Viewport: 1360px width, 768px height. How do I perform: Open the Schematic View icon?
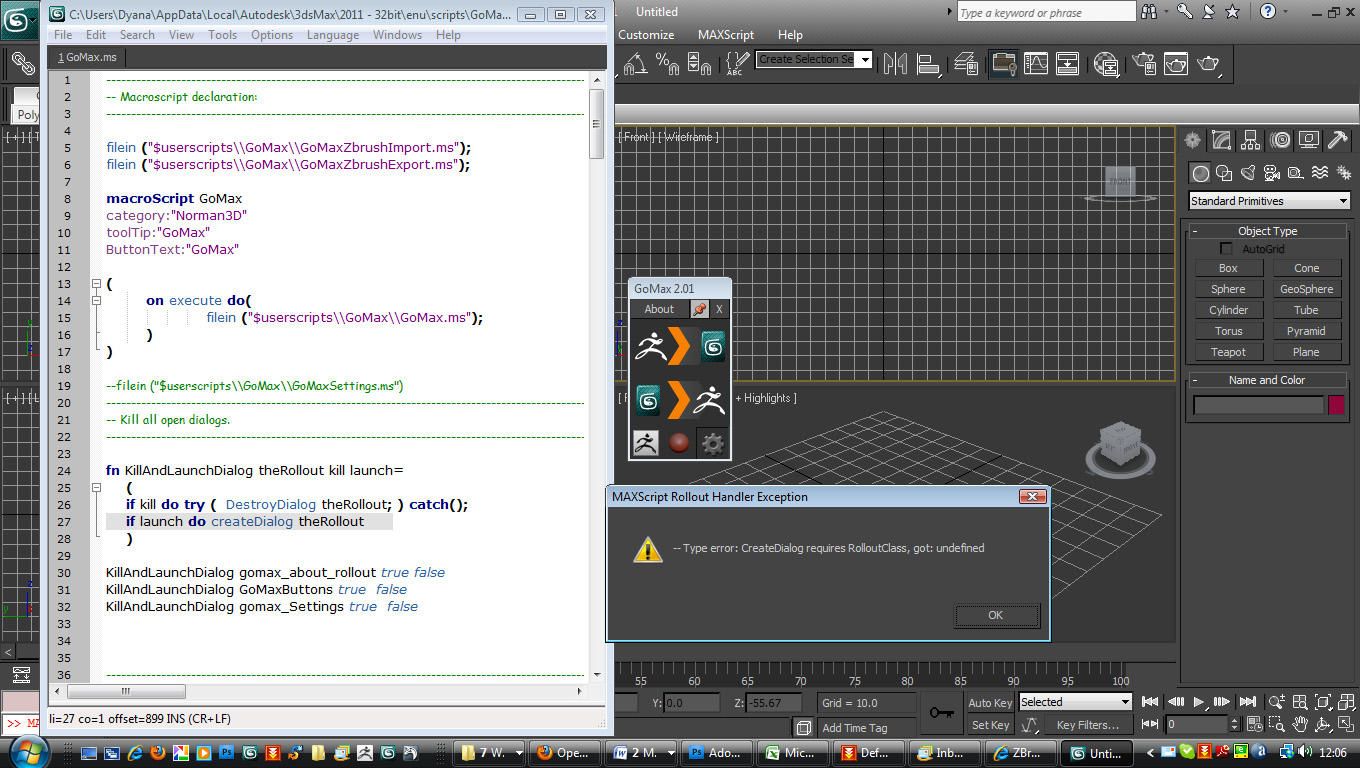(1068, 63)
